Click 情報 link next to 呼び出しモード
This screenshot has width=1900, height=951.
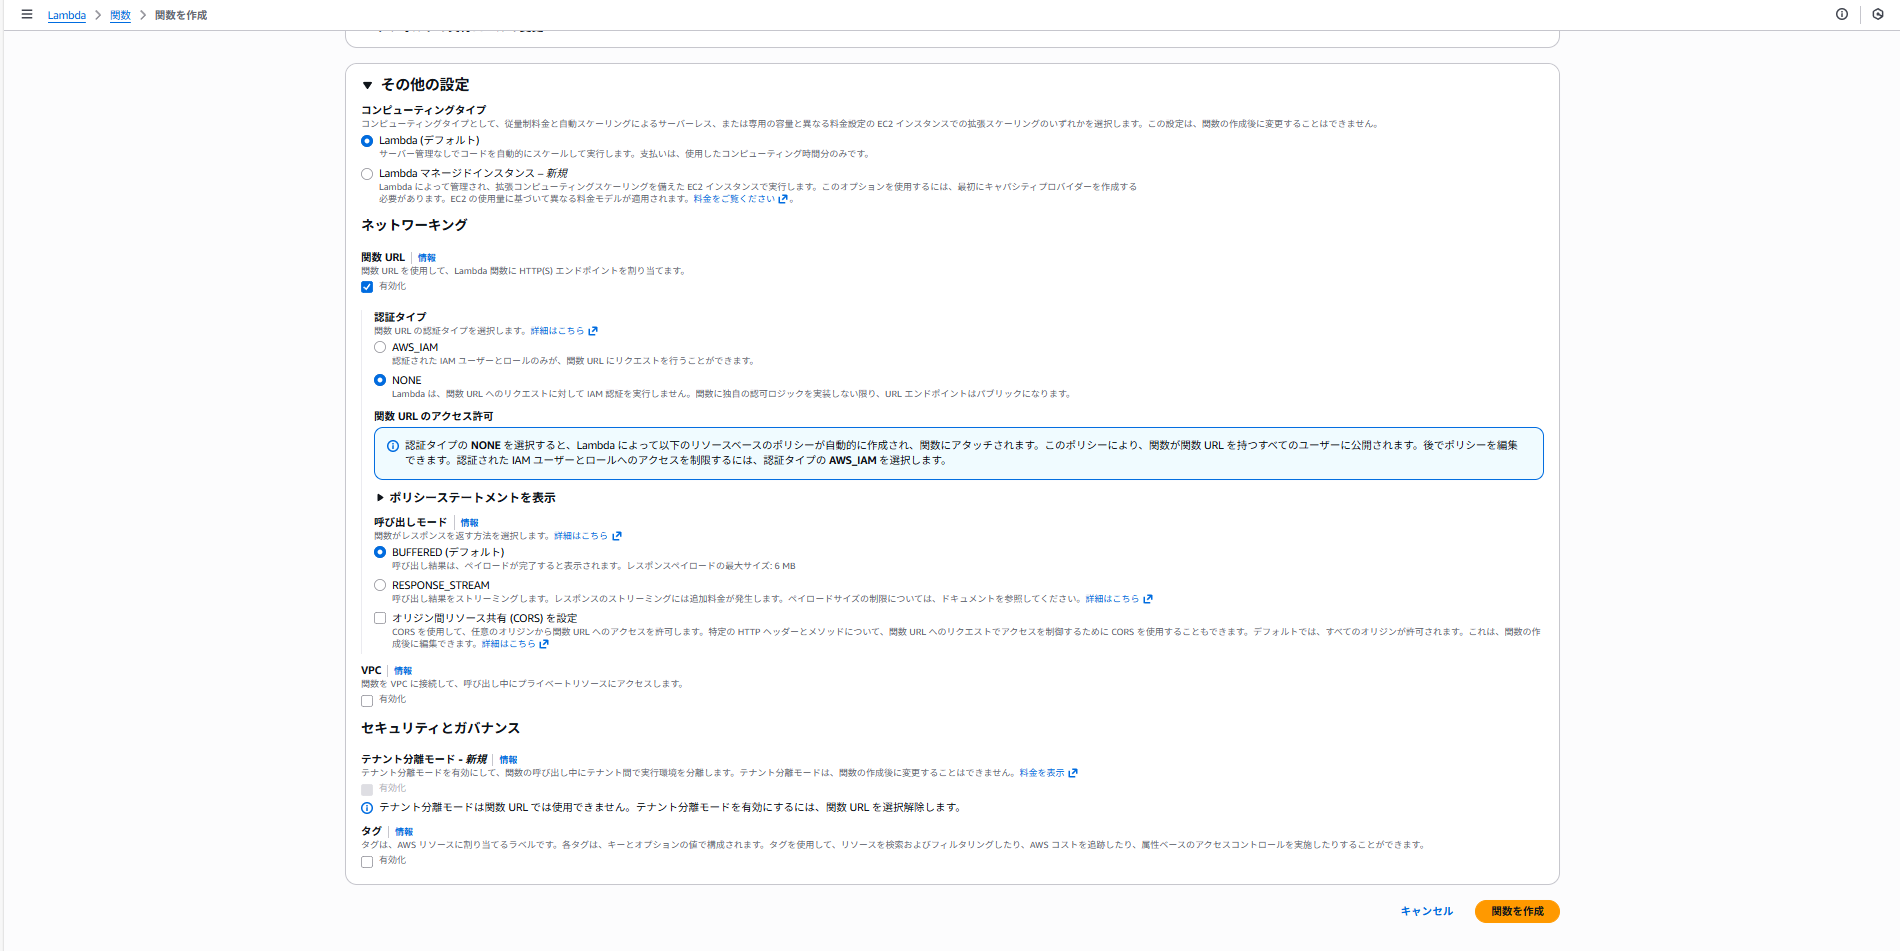coord(470,523)
